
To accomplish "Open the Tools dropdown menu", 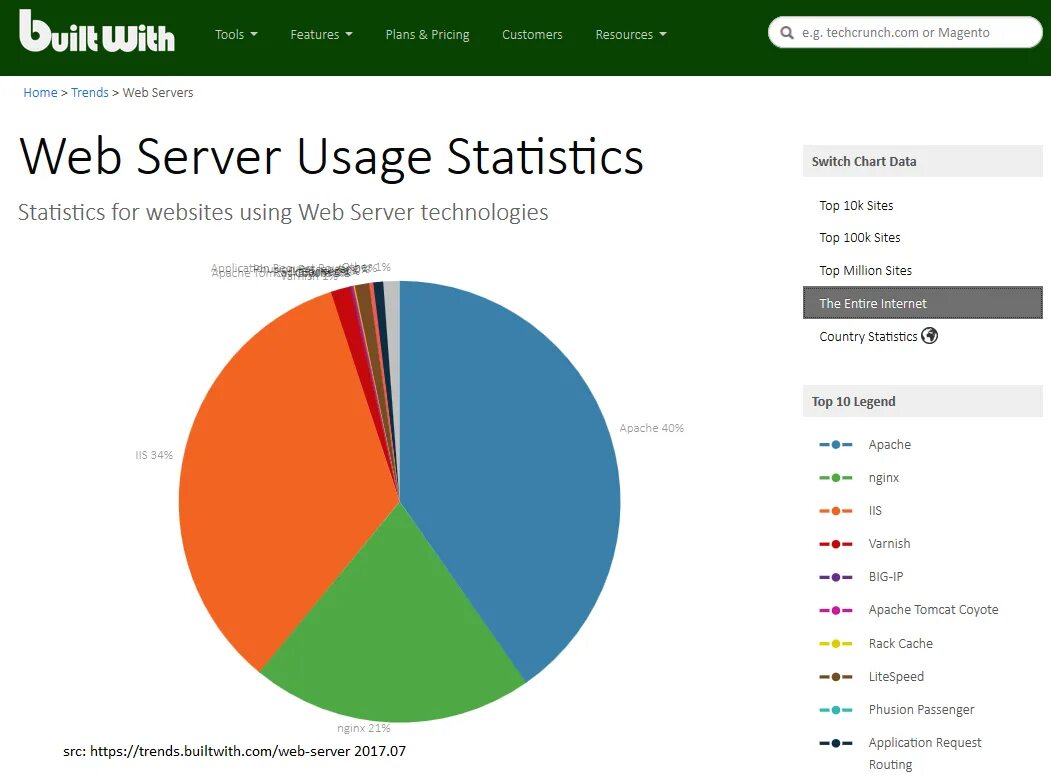I will (x=236, y=34).
